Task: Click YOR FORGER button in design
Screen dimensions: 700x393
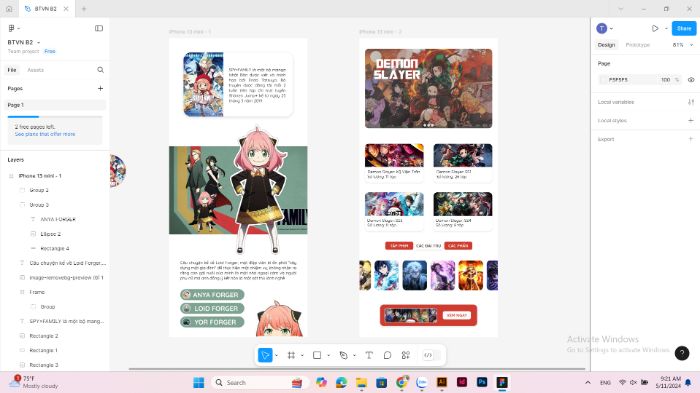Action: (x=212, y=322)
